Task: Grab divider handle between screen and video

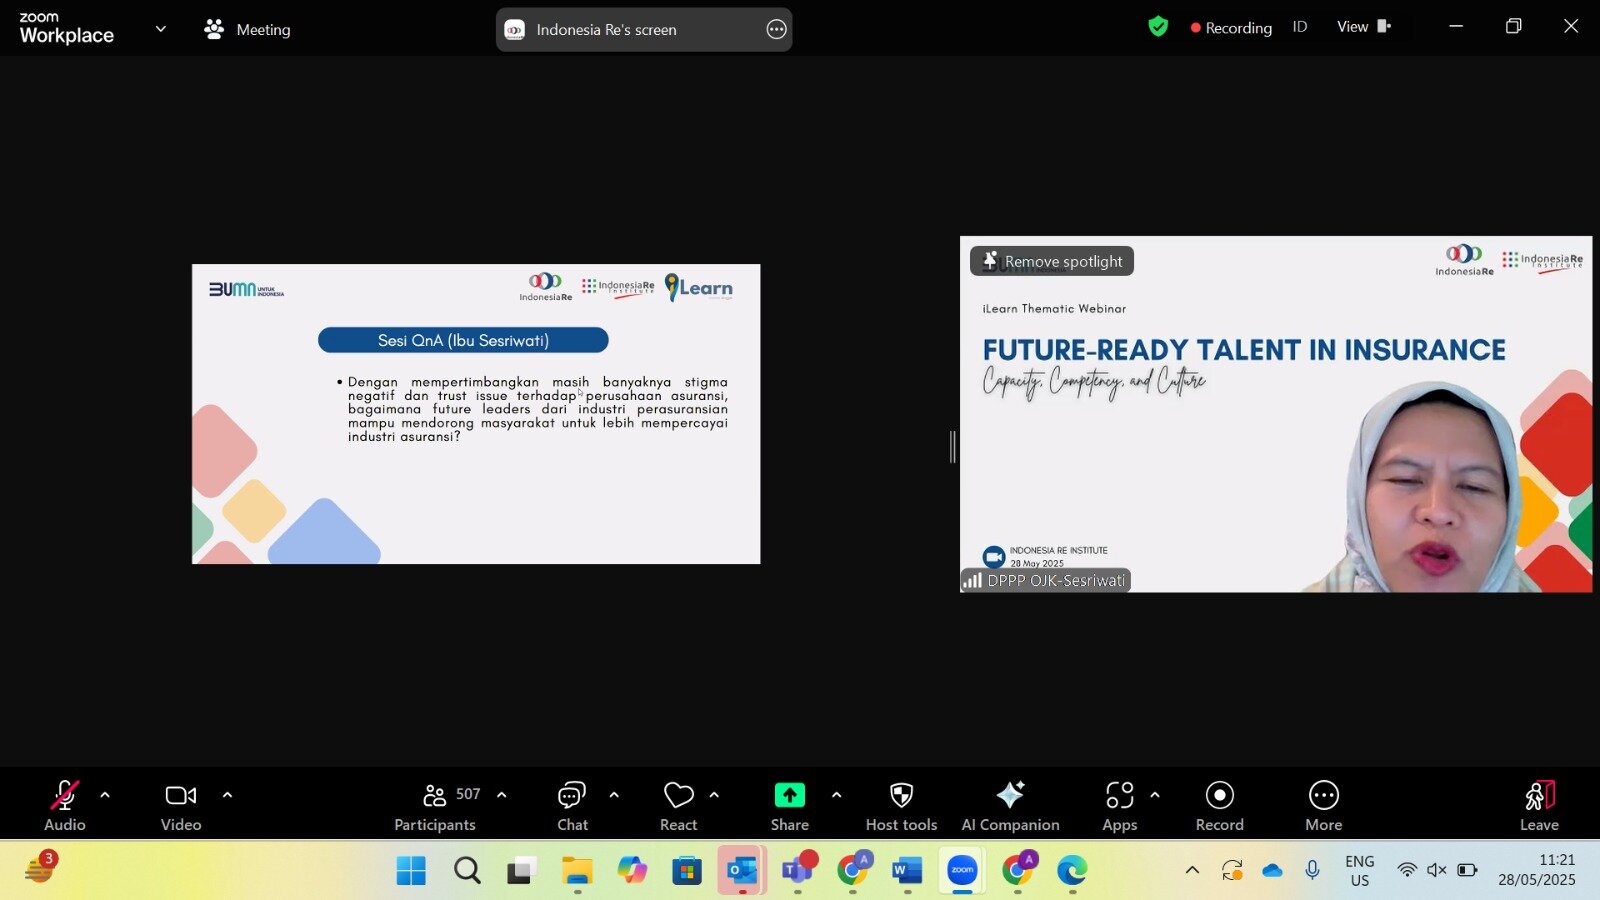Action: 953,446
